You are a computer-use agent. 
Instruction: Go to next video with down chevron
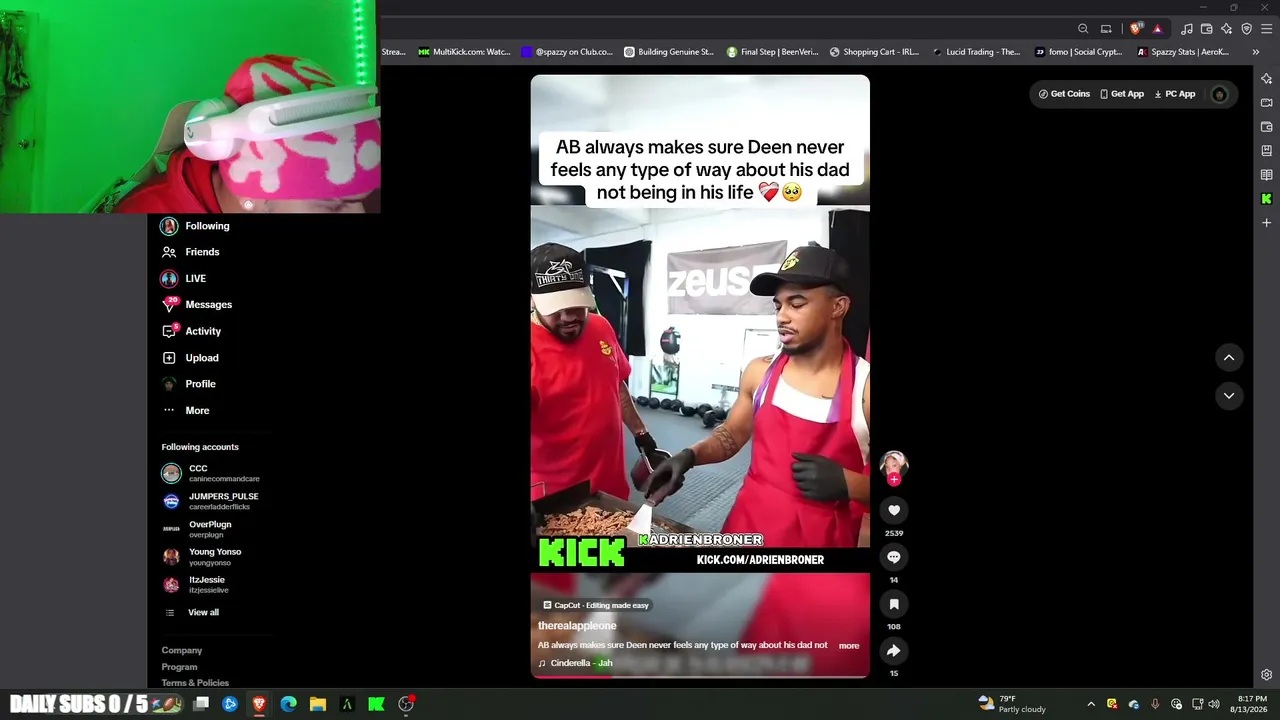[x=1229, y=396]
